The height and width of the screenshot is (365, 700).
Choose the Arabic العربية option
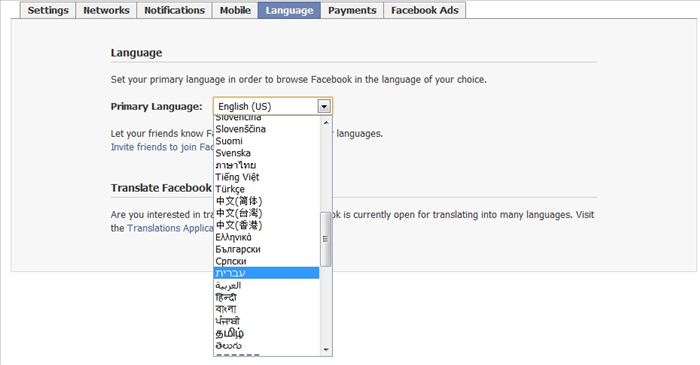click(x=267, y=285)
